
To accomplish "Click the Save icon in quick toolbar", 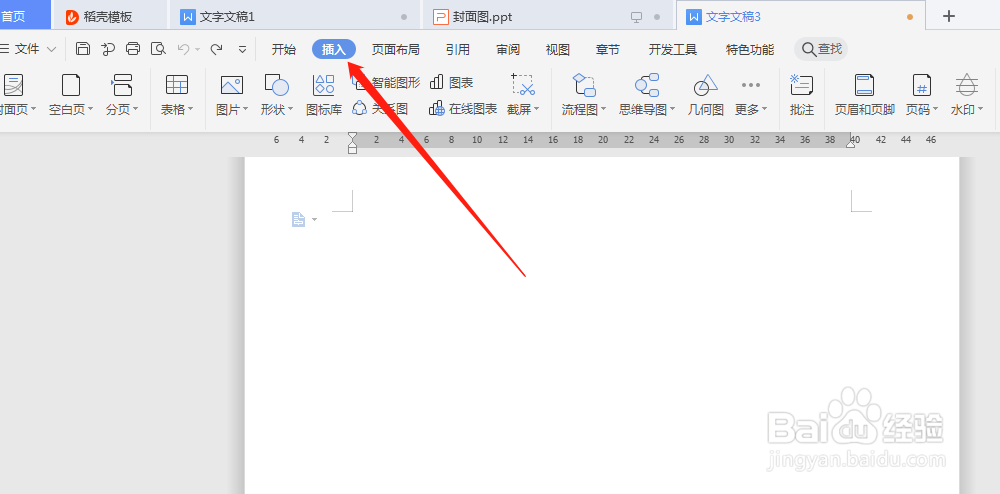I will pos(83,48).
